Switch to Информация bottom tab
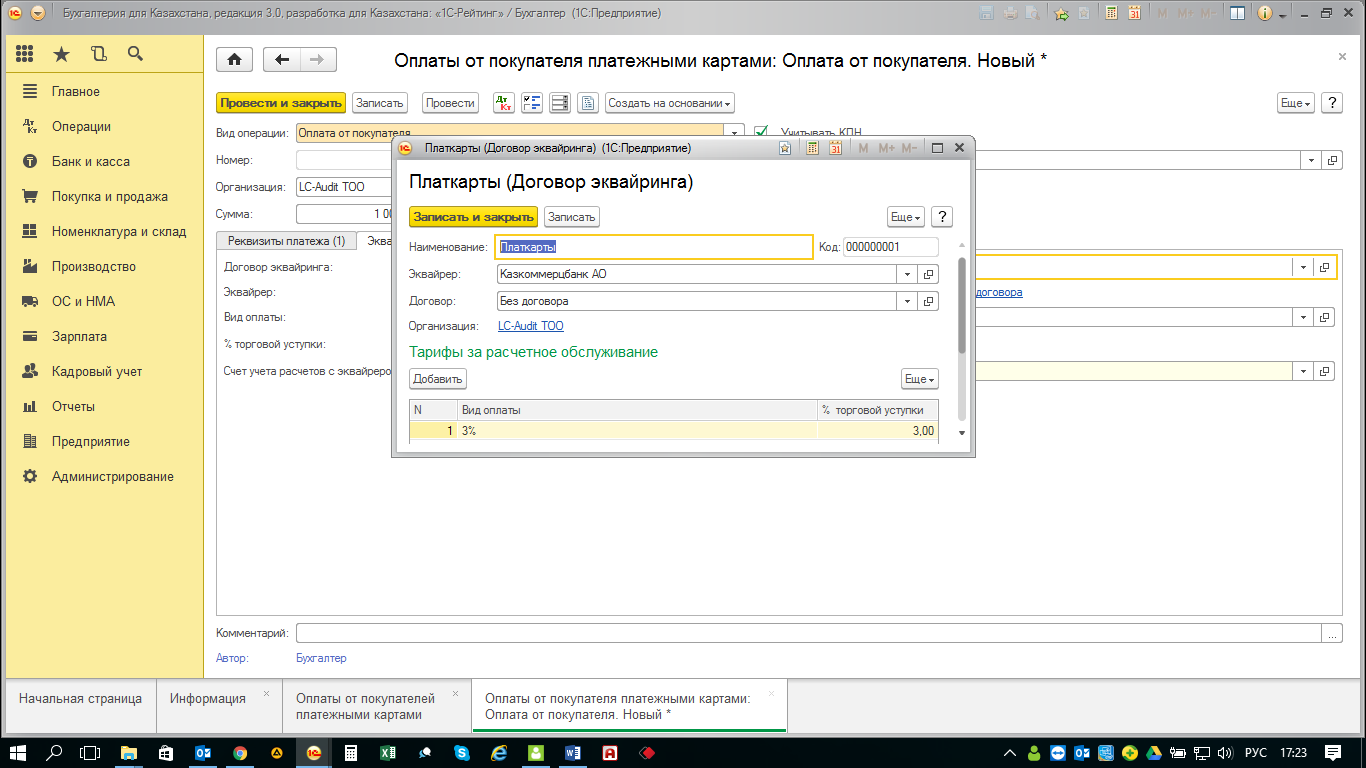The image size is (1366, 768). (x=218, y=706)
